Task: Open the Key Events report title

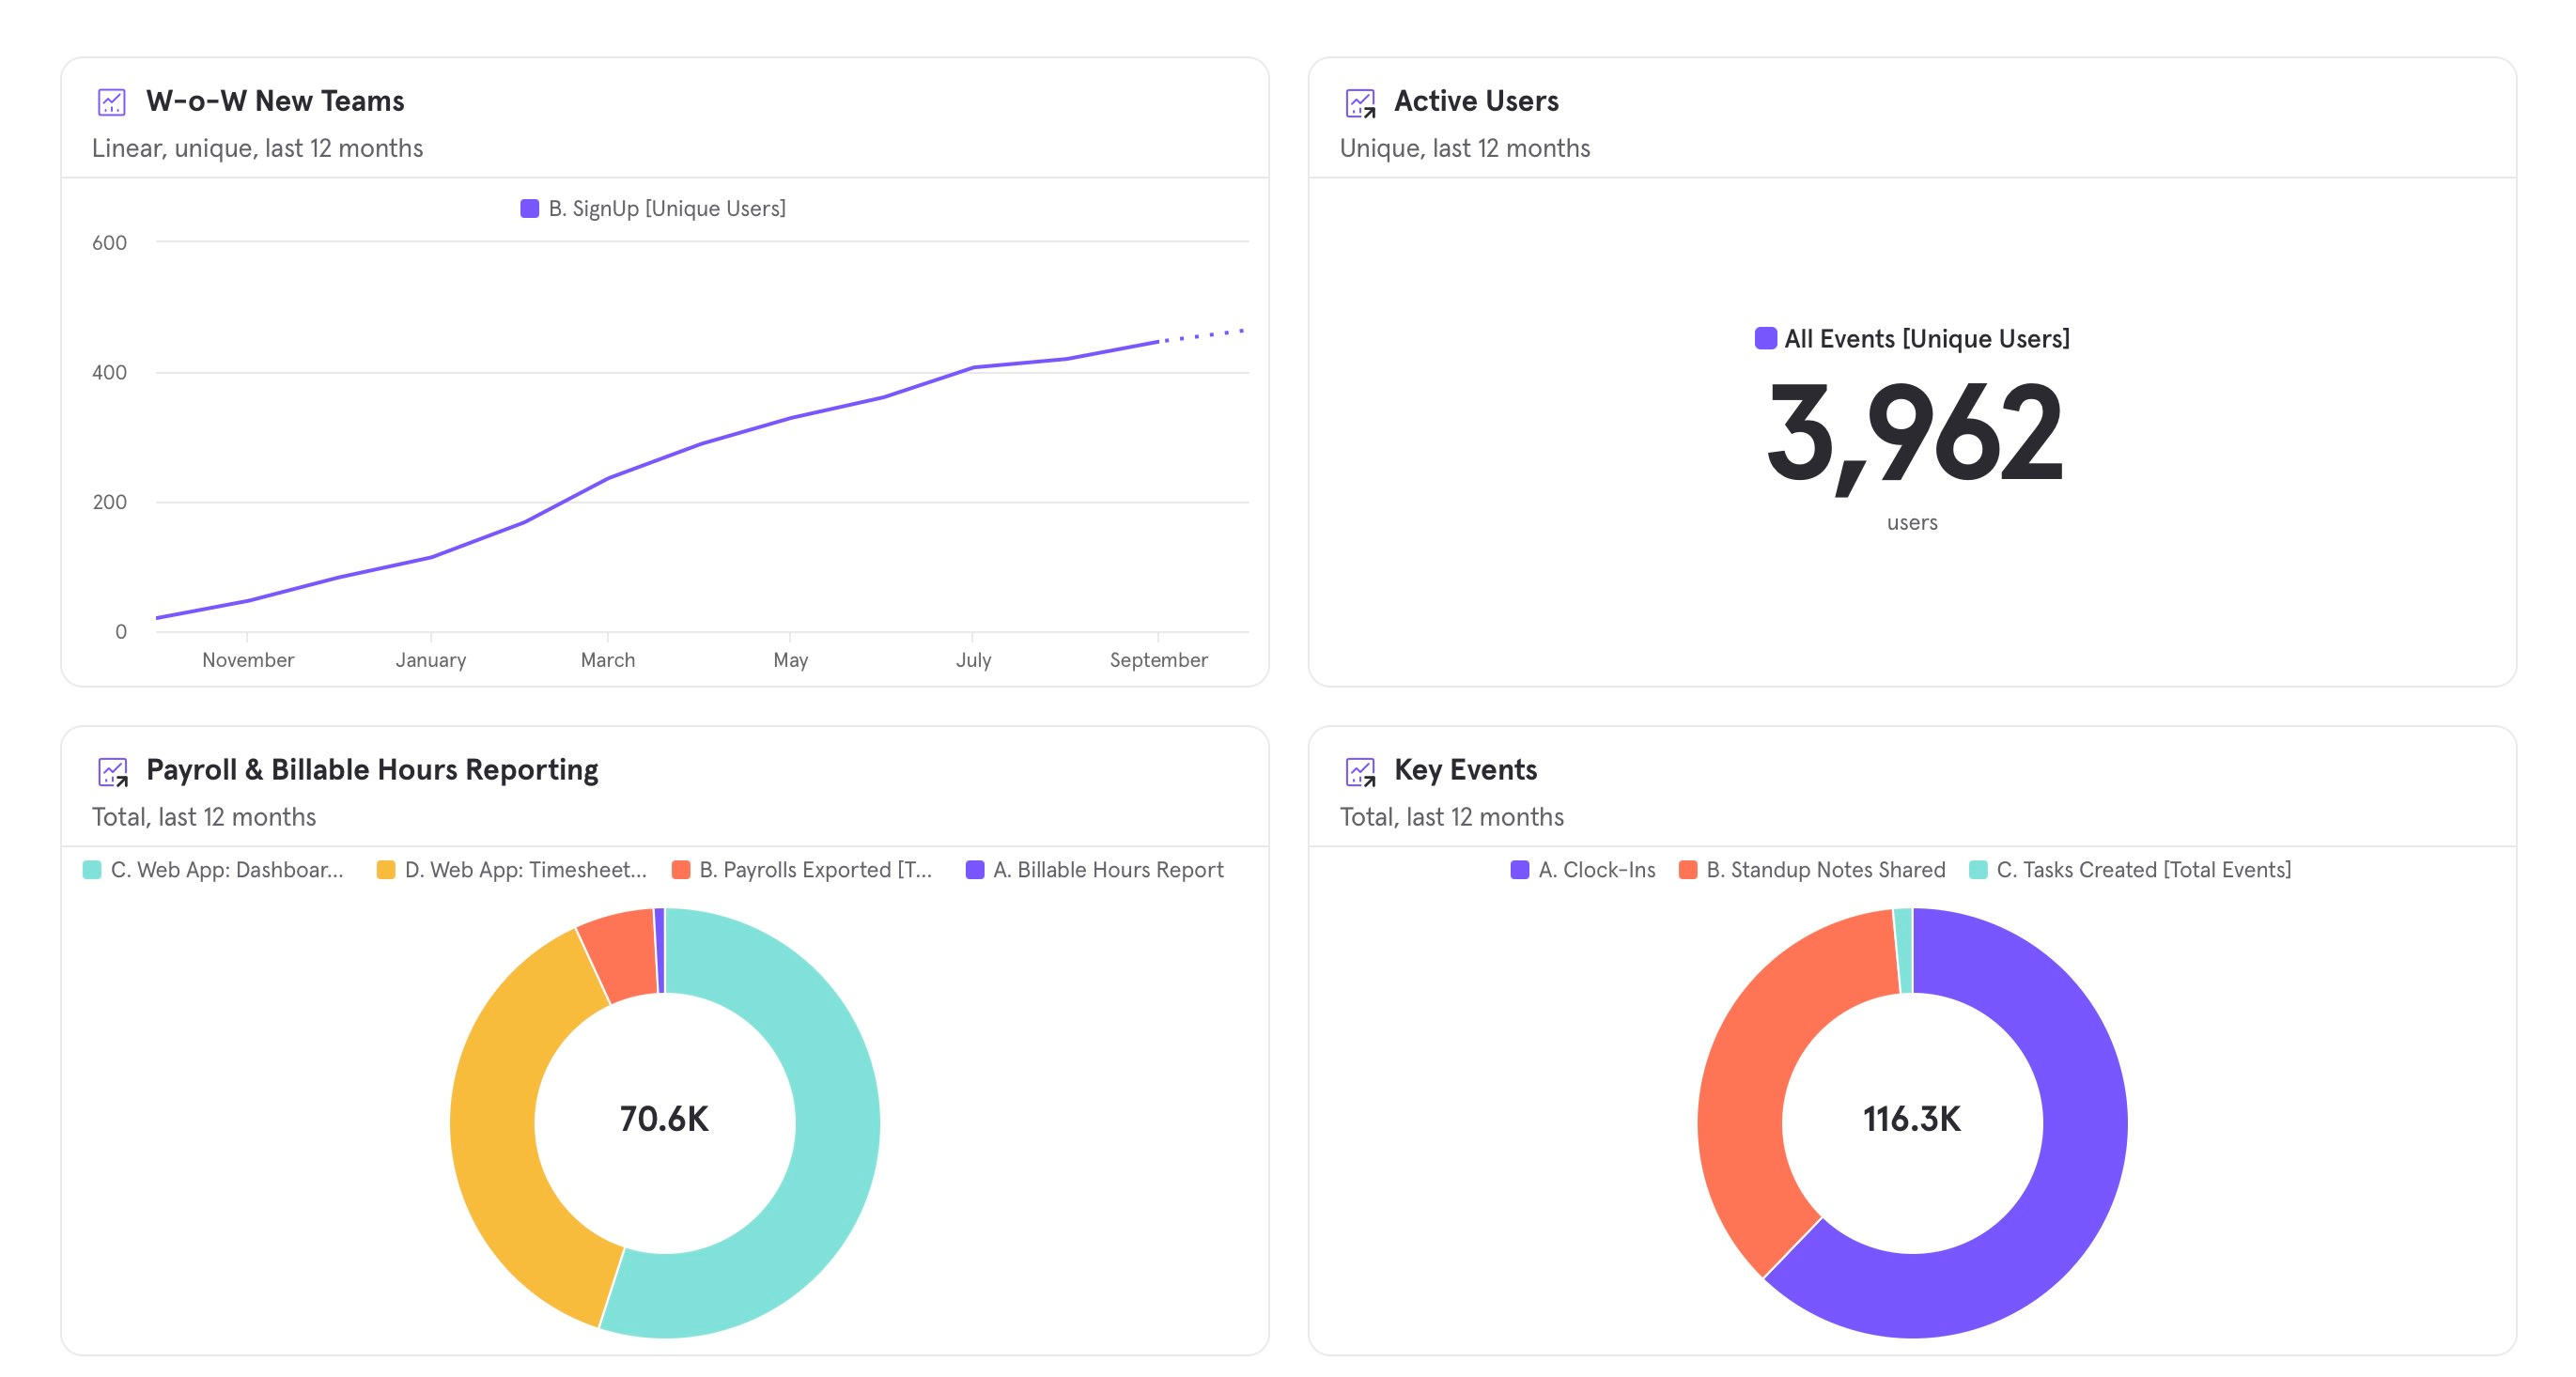Action: pyautogui.click(x=1465, y=770)
